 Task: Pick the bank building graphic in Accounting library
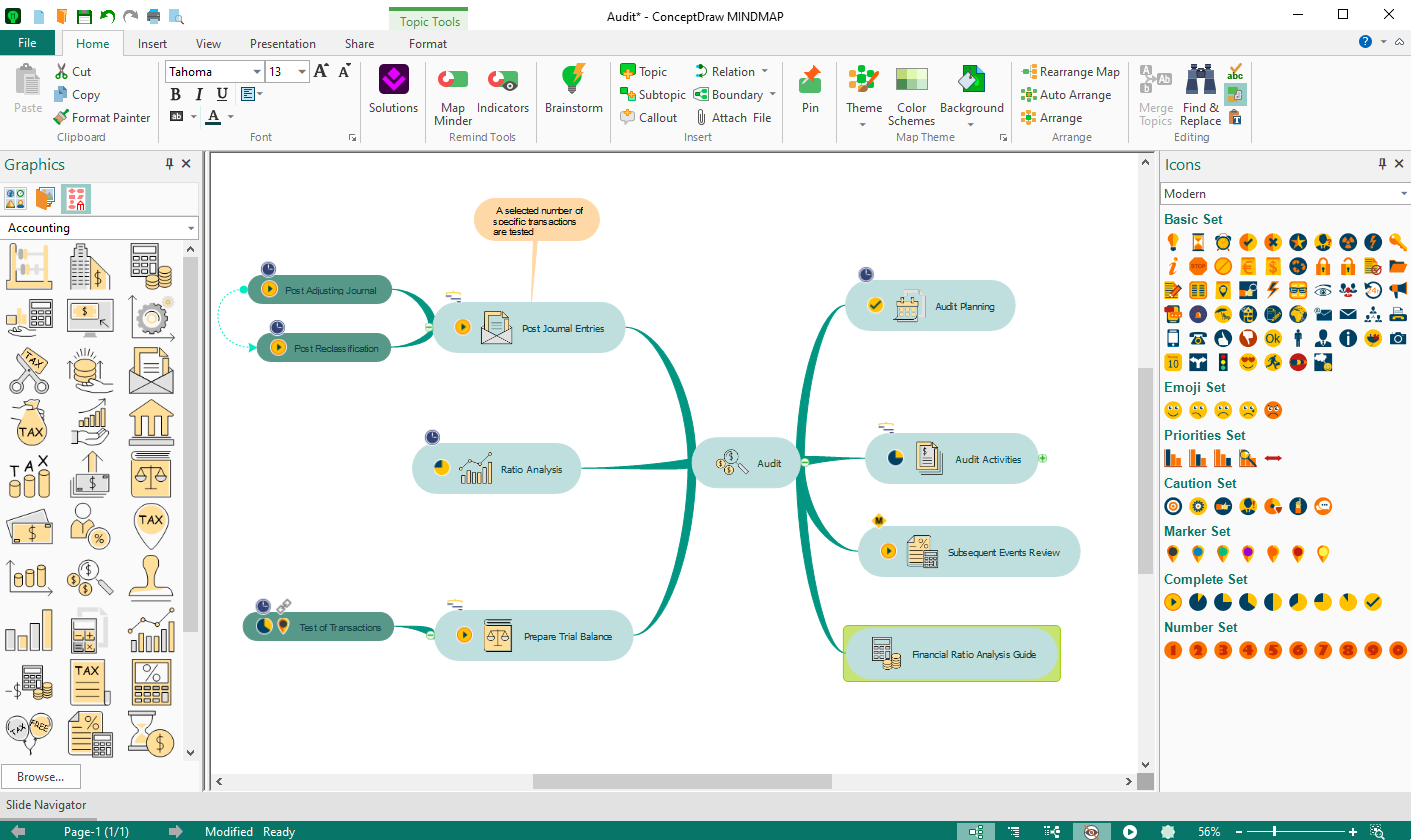[151, 421]
